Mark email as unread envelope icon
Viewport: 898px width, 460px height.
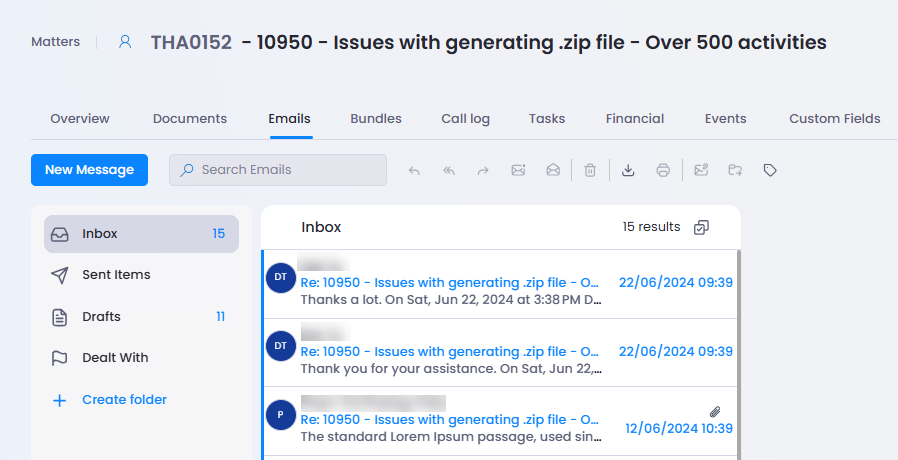tap(518, 170)
